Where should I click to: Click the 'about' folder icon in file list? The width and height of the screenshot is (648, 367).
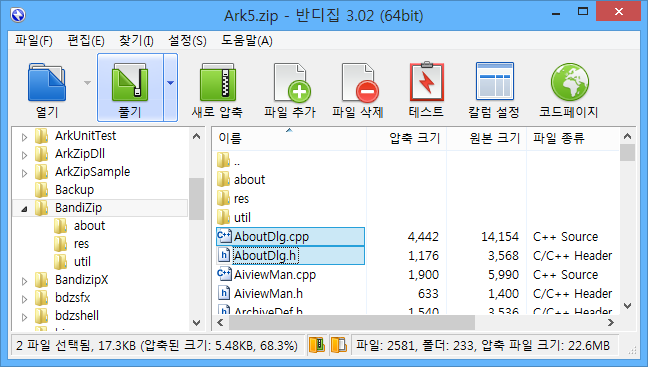coord(224,179)
